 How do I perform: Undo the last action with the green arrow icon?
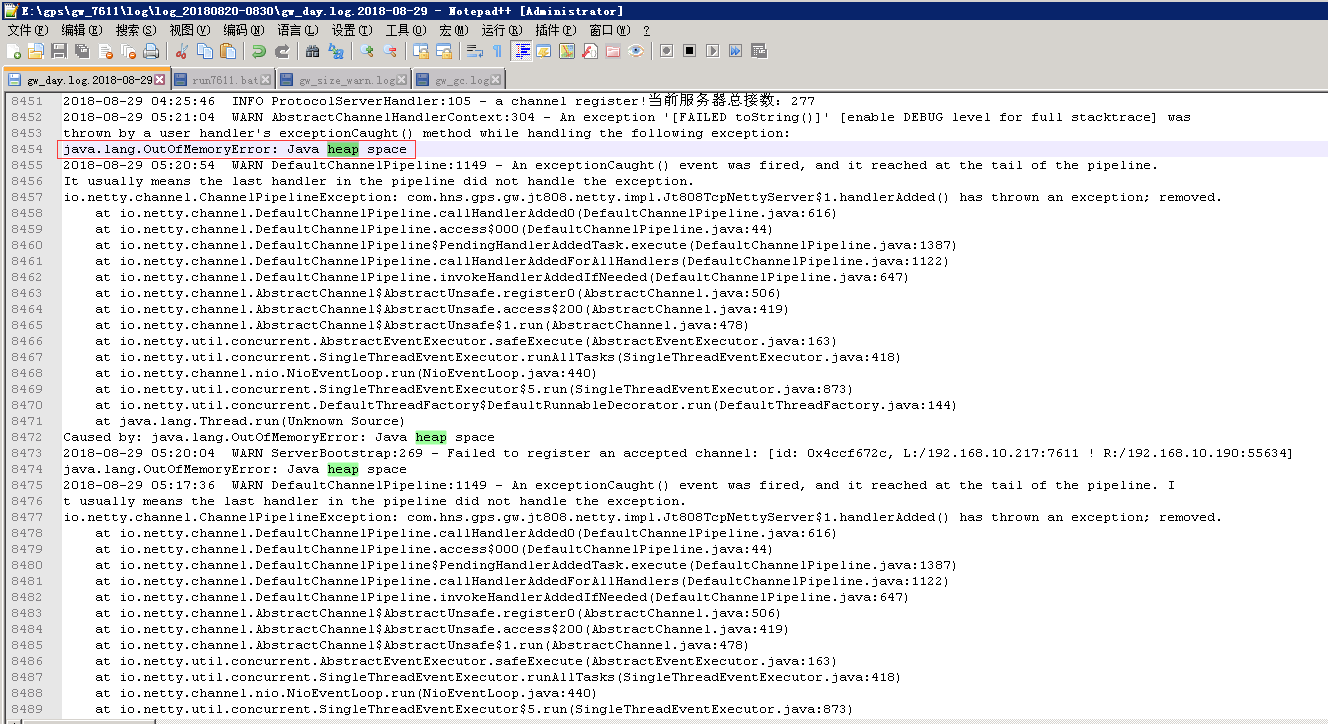click(258, 51)
